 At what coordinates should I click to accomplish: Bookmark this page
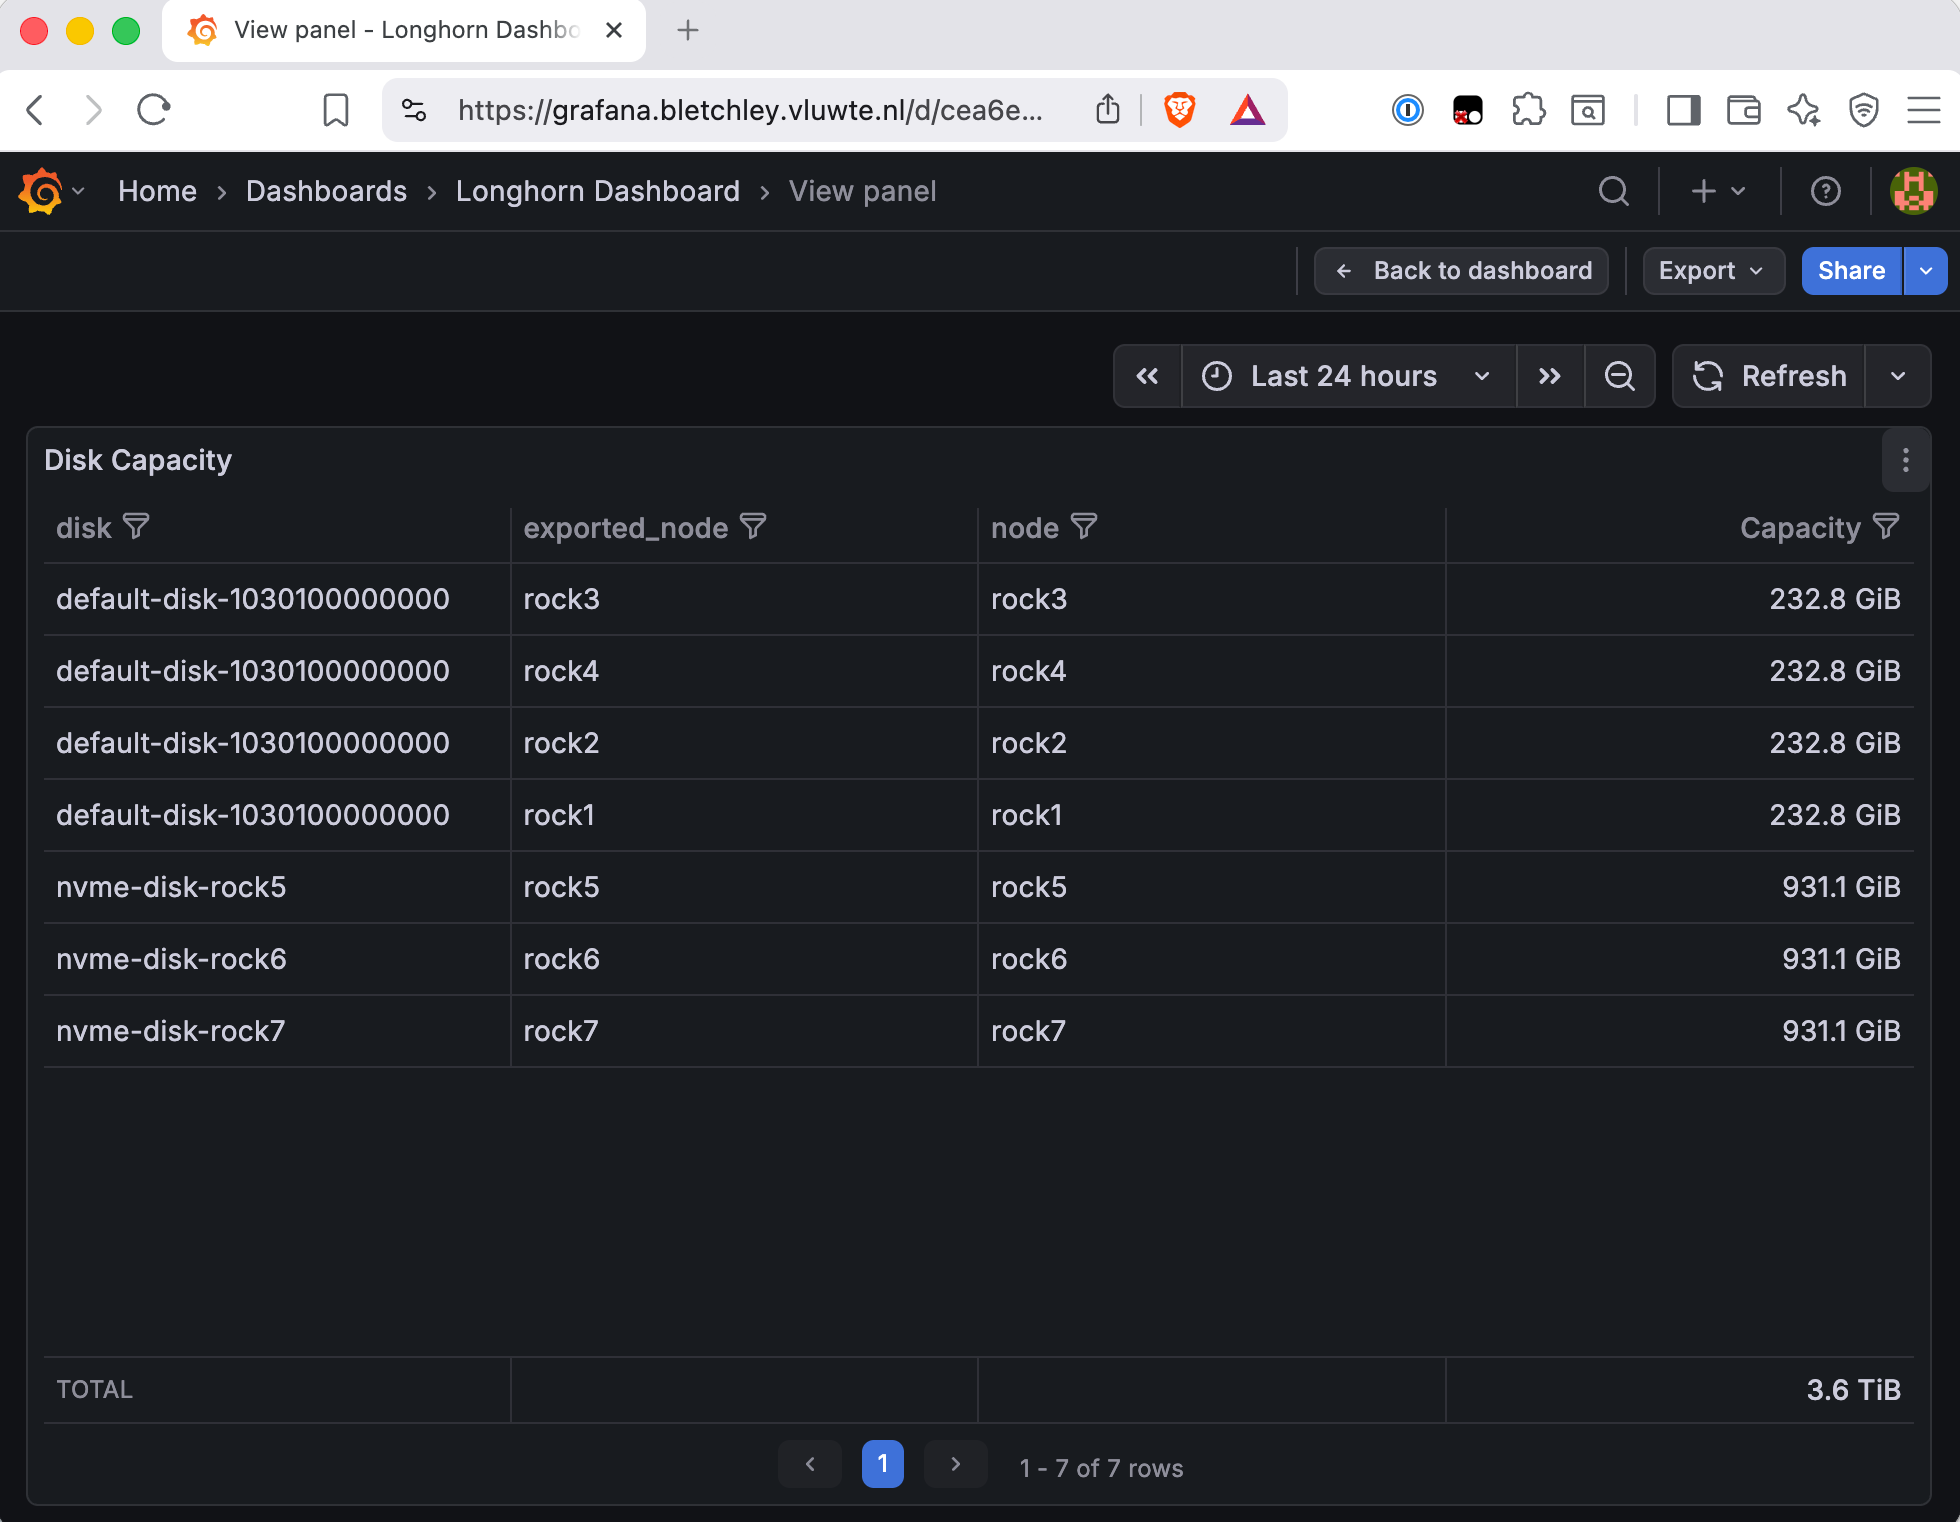[336, 109]
